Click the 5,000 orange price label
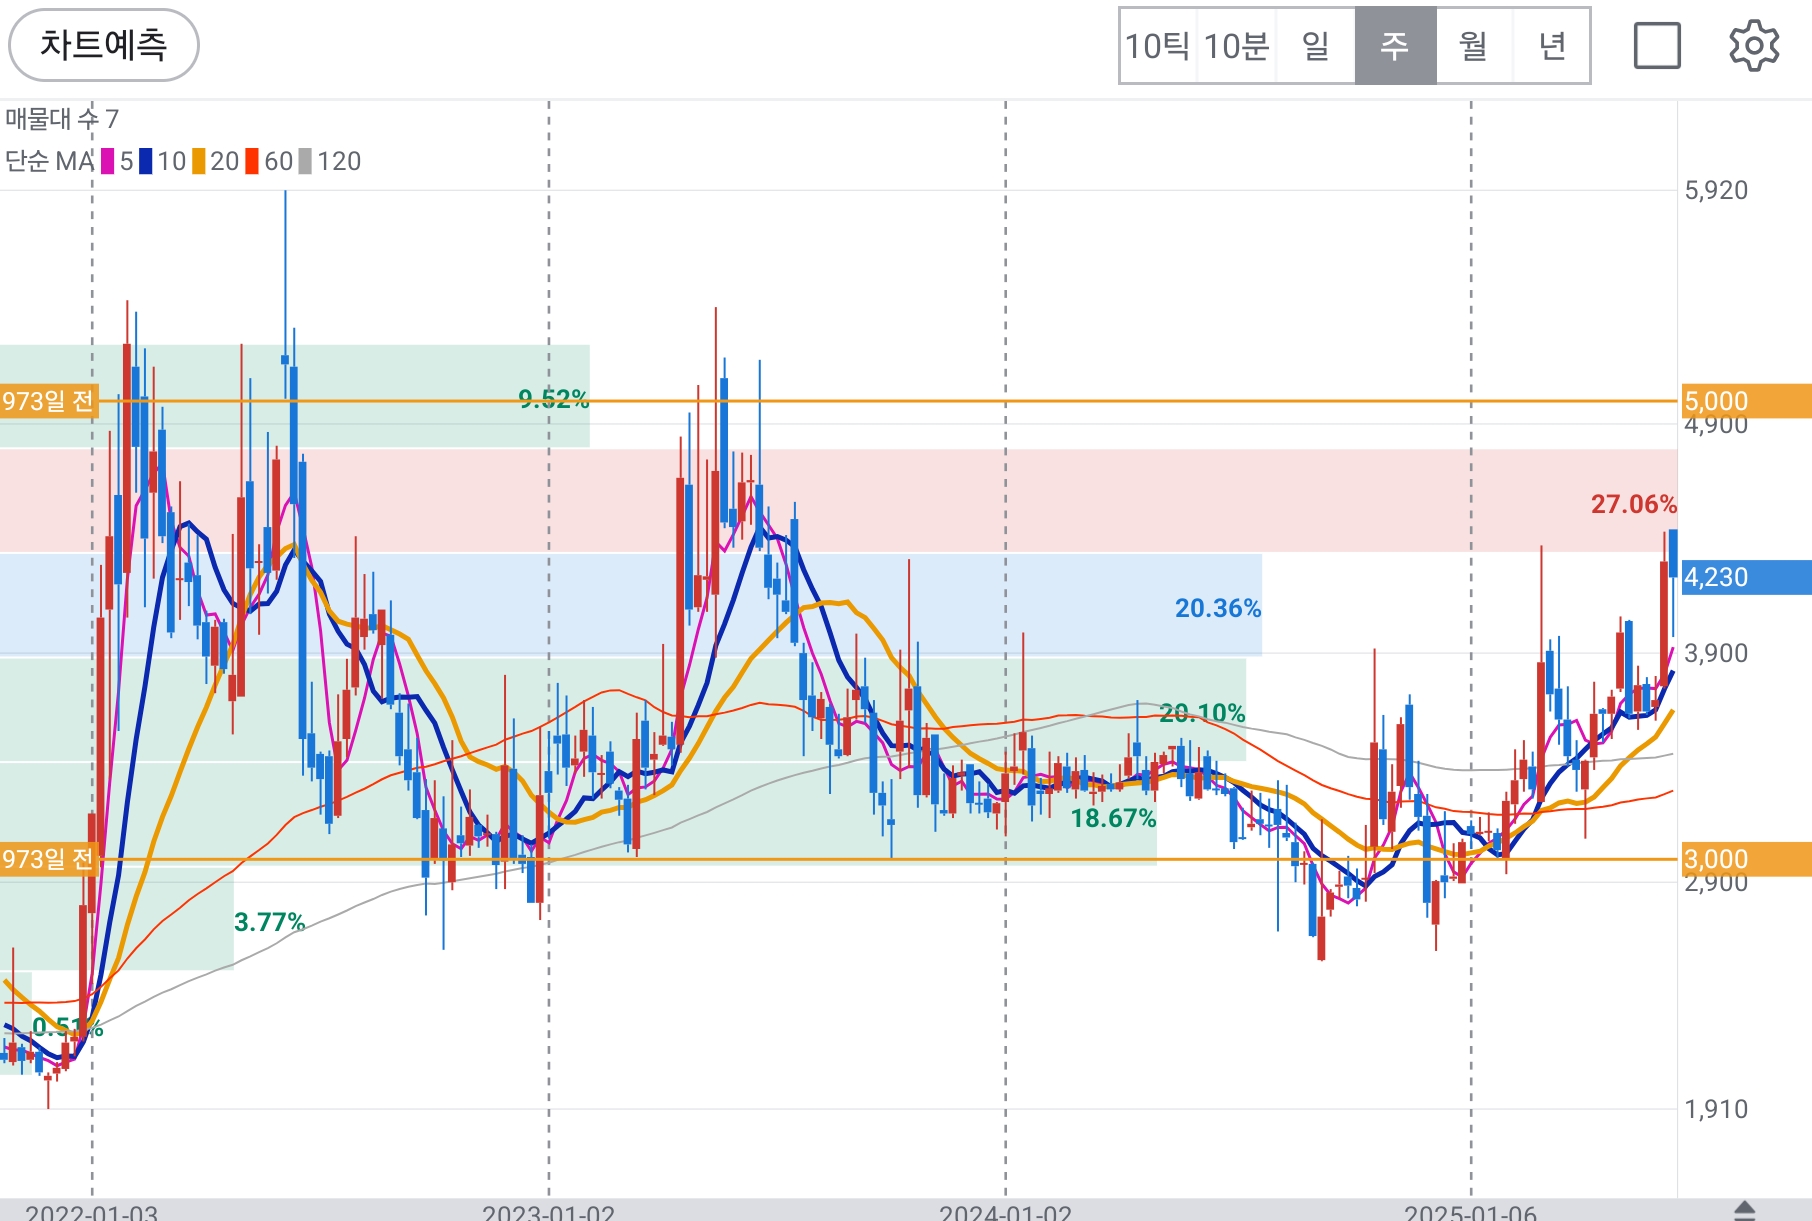 [1746, 401]
